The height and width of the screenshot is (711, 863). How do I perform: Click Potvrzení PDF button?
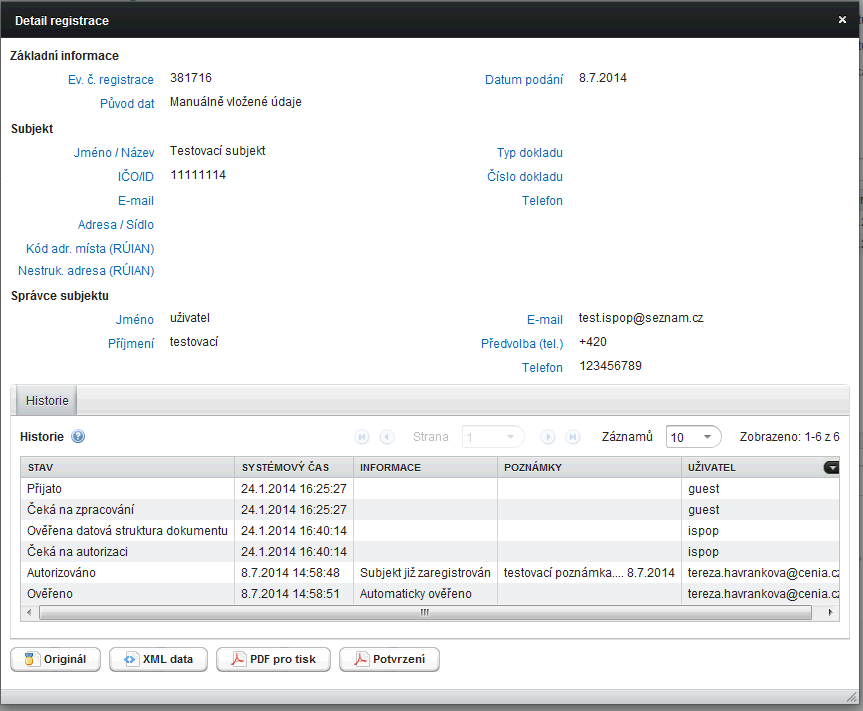tap(390, 659)
